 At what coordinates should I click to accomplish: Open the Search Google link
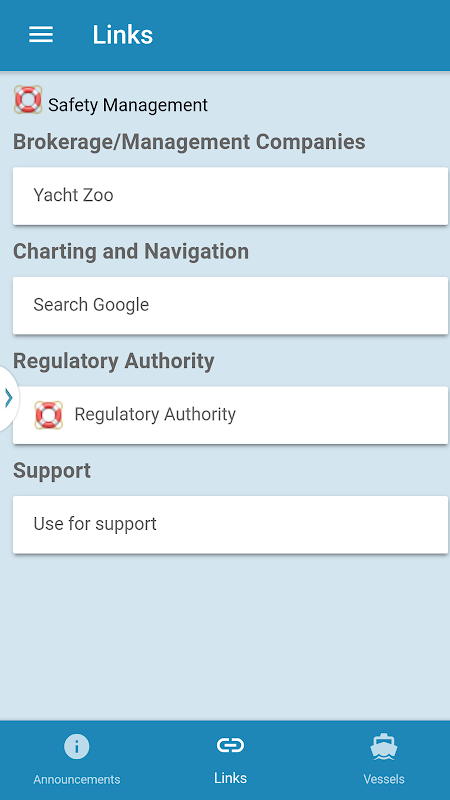(230, 306)
